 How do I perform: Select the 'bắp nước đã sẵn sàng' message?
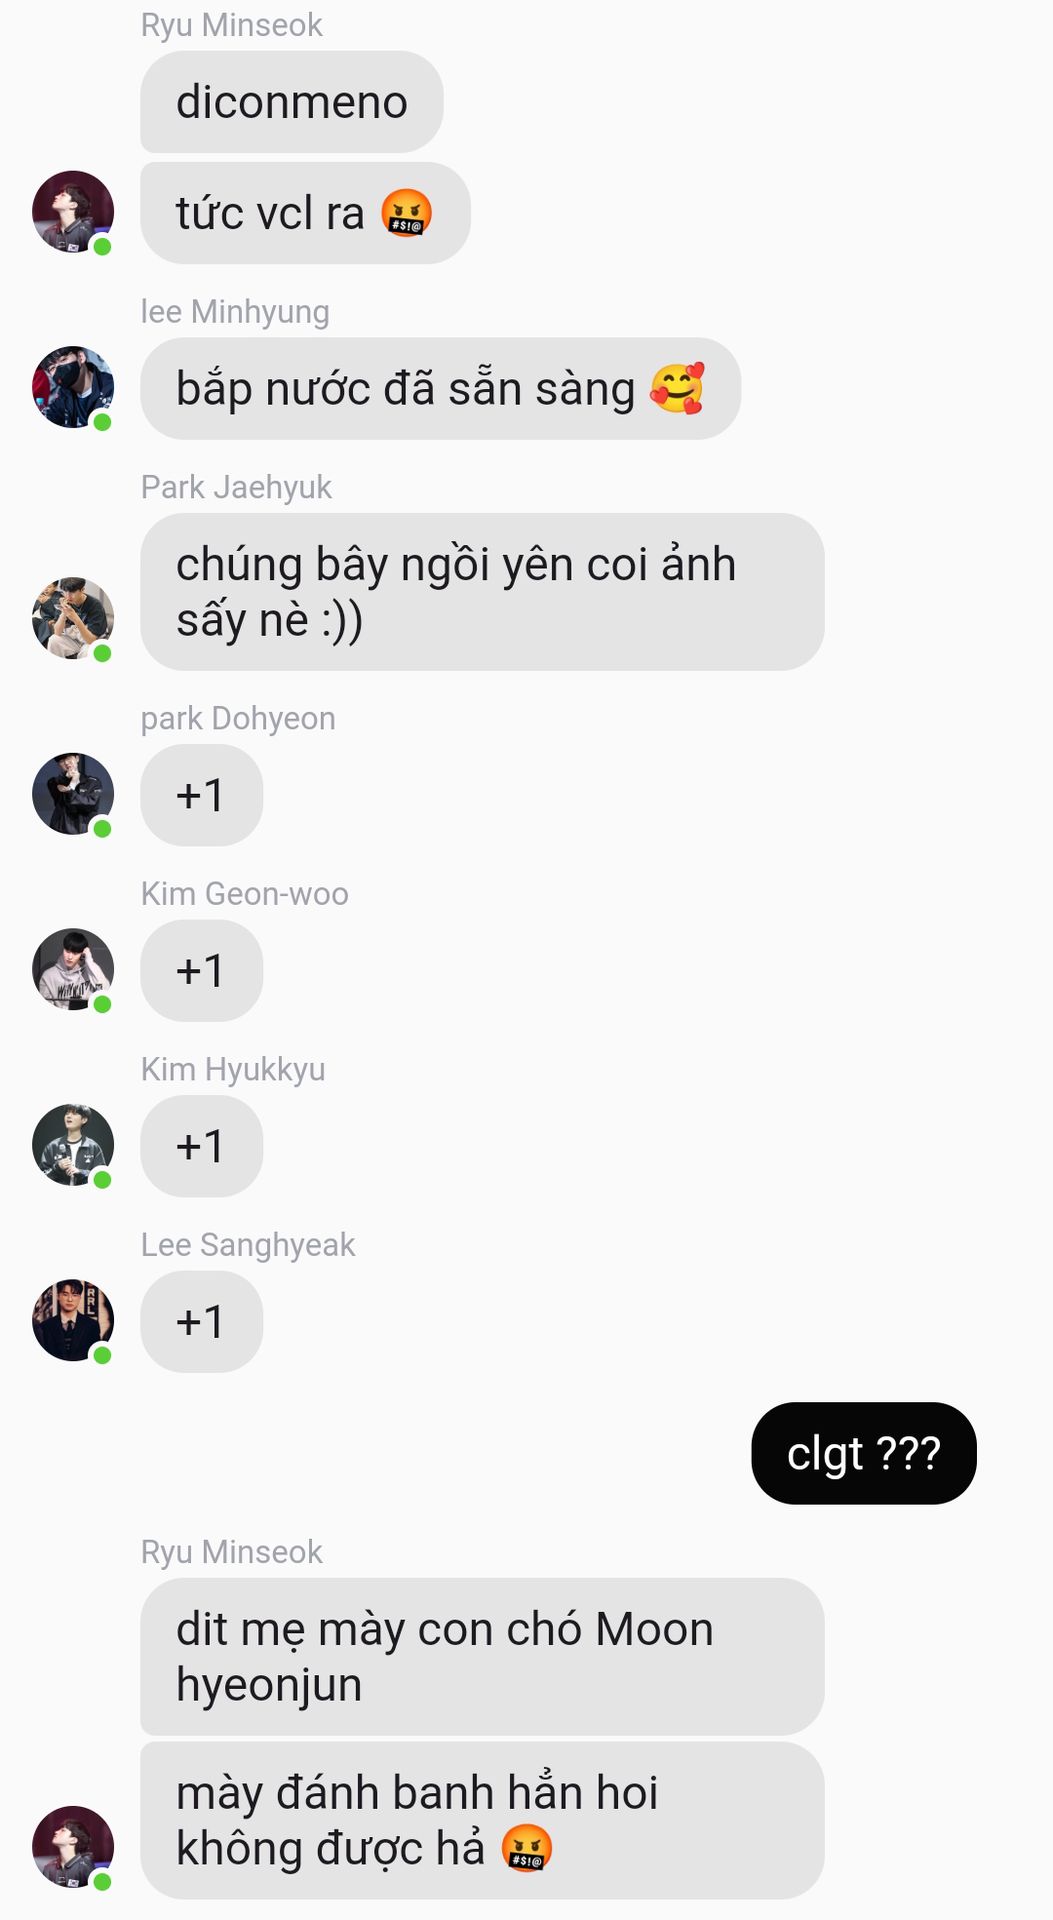click(x=440, y=388)
